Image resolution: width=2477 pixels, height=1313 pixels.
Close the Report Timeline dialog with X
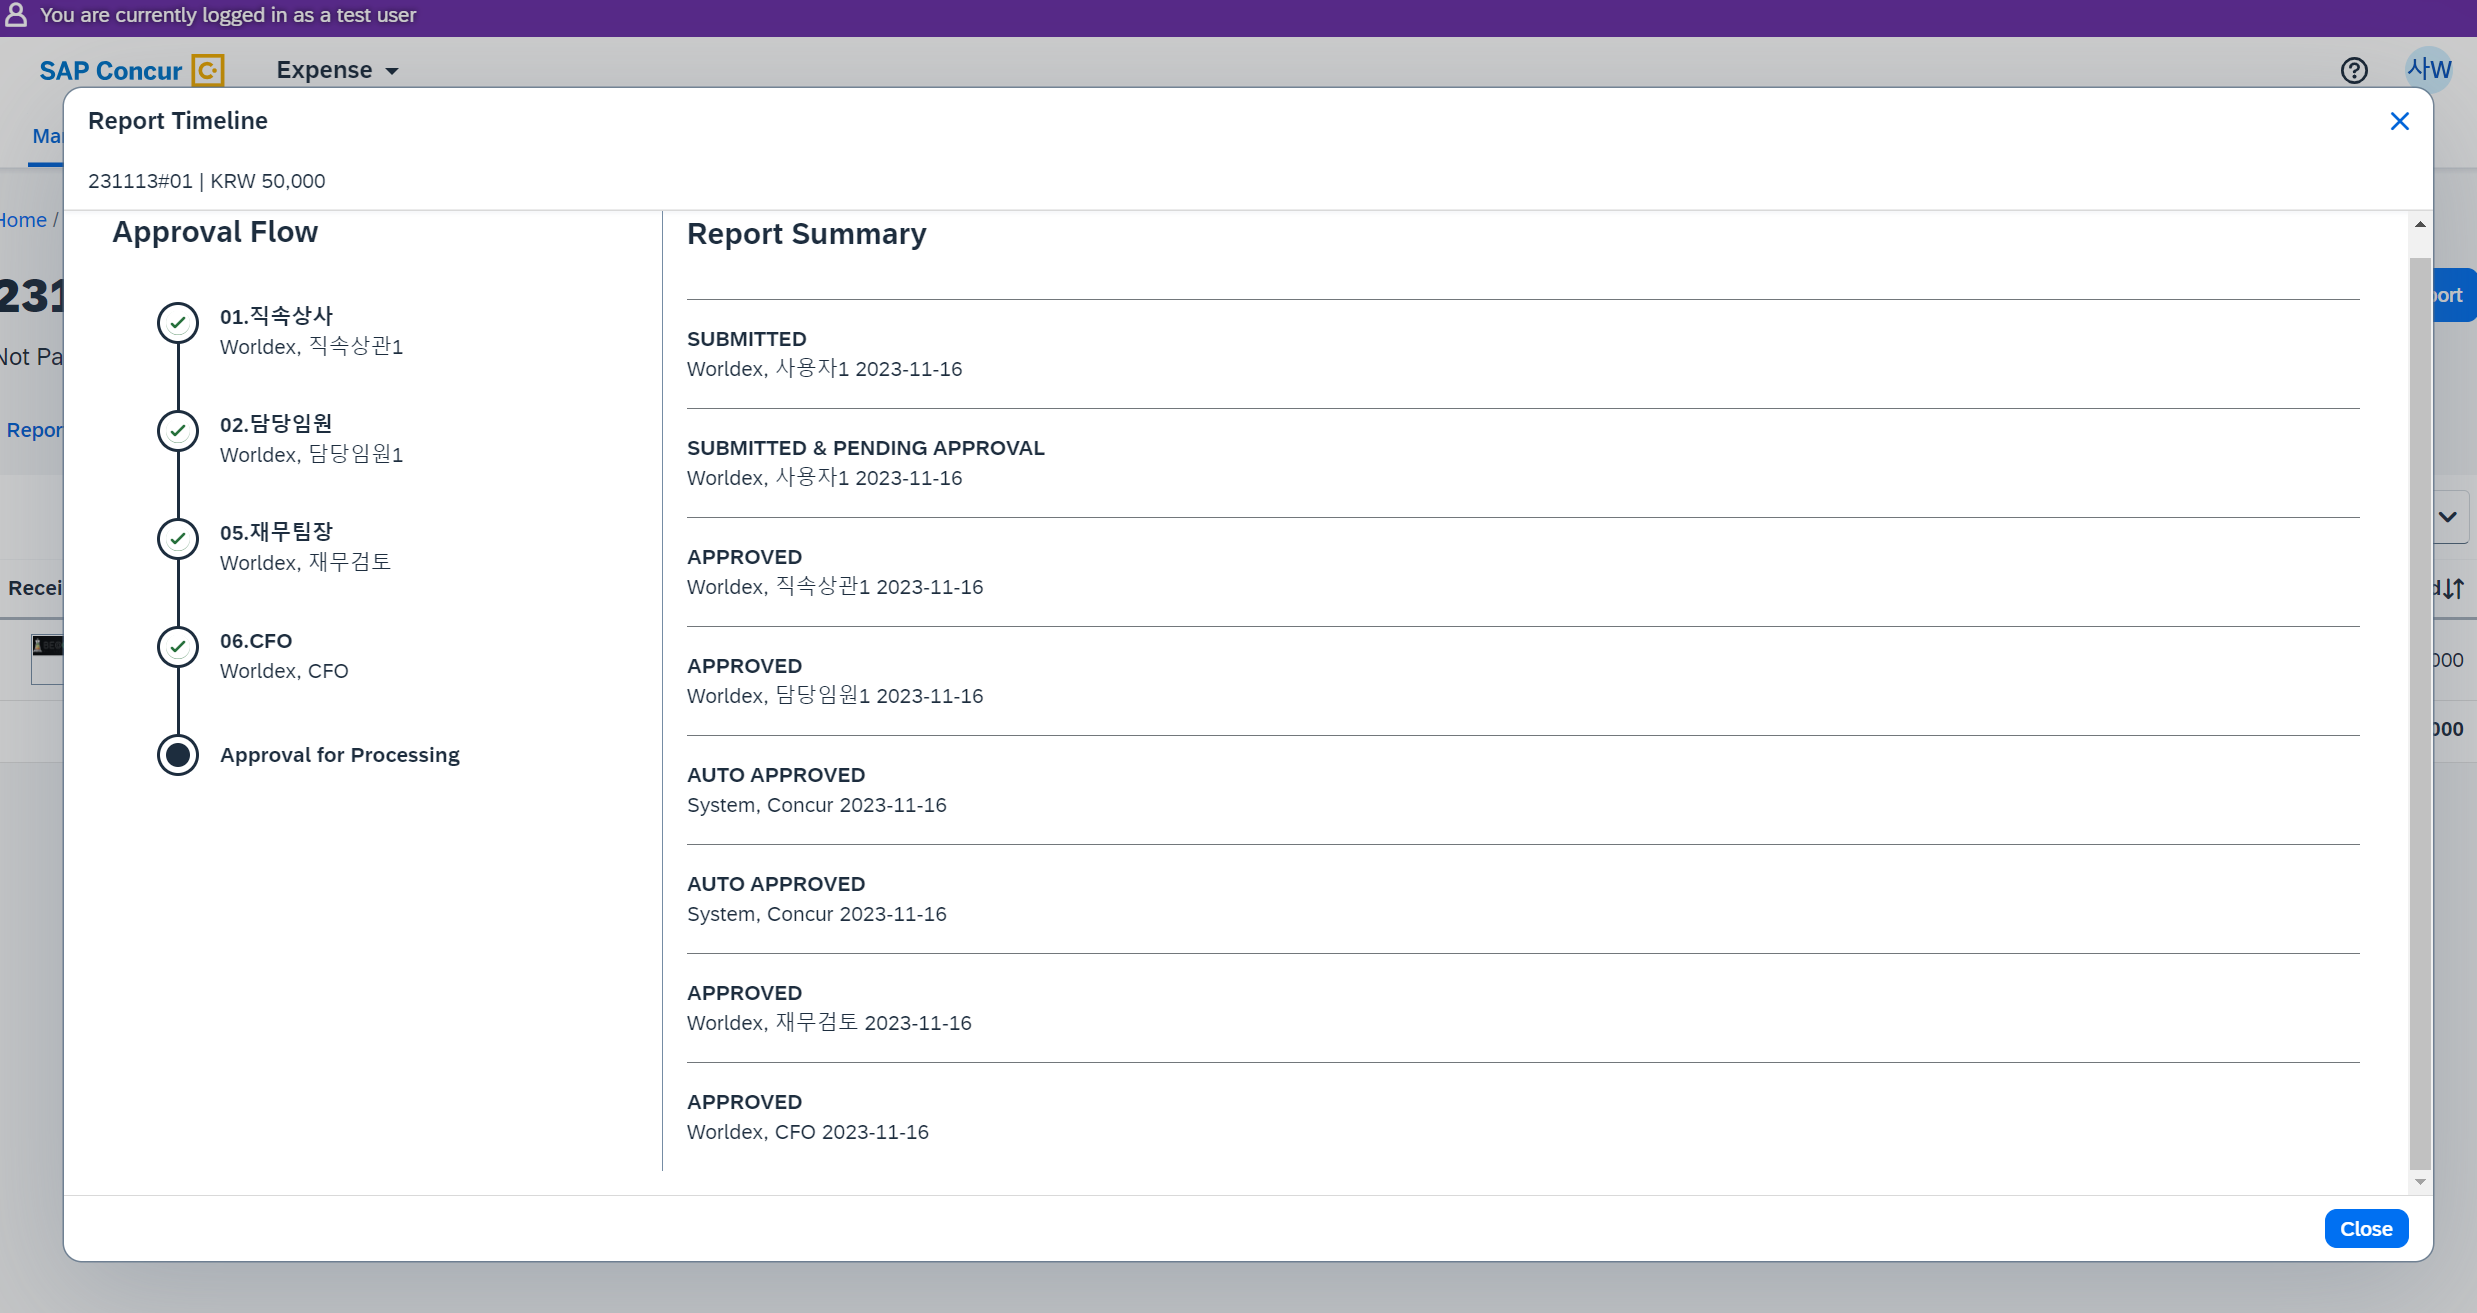point(2399,121)
